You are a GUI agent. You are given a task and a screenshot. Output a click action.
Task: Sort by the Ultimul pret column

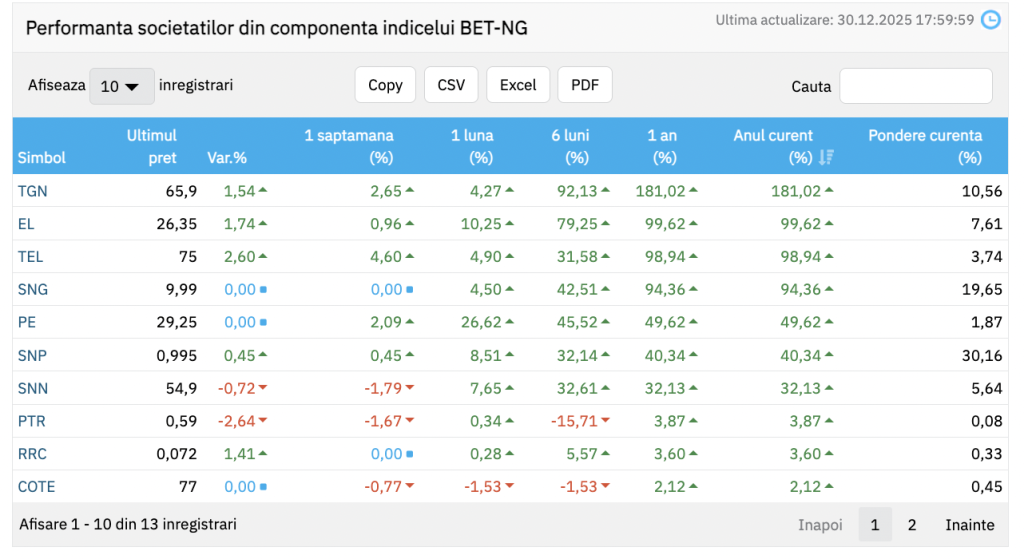point(152,146)
